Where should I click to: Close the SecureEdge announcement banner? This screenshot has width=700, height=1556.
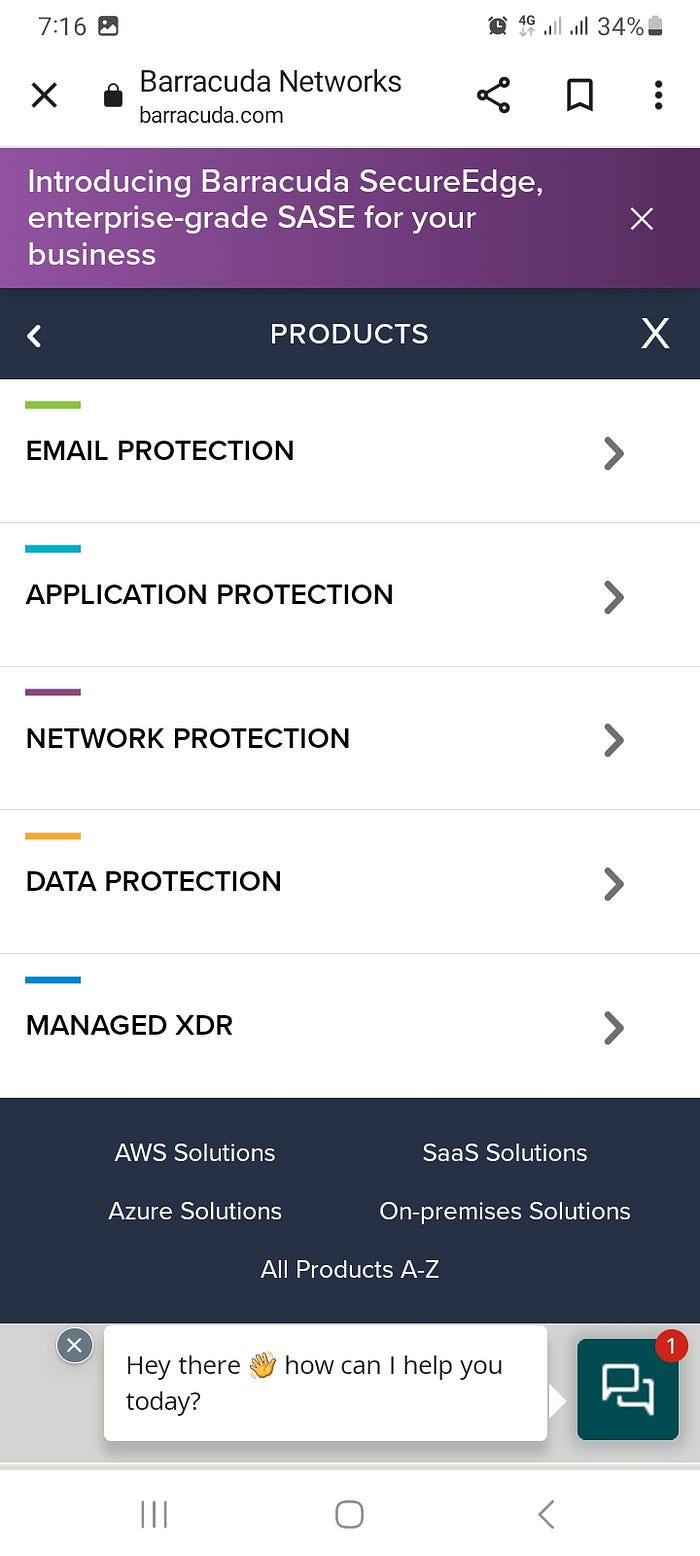pos(642,219)
